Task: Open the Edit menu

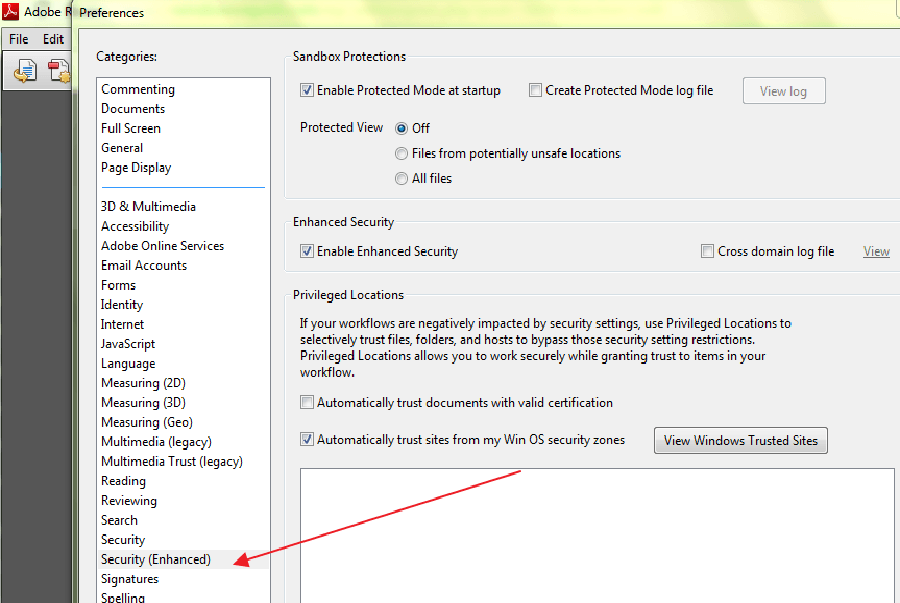Action: [53, 39]
